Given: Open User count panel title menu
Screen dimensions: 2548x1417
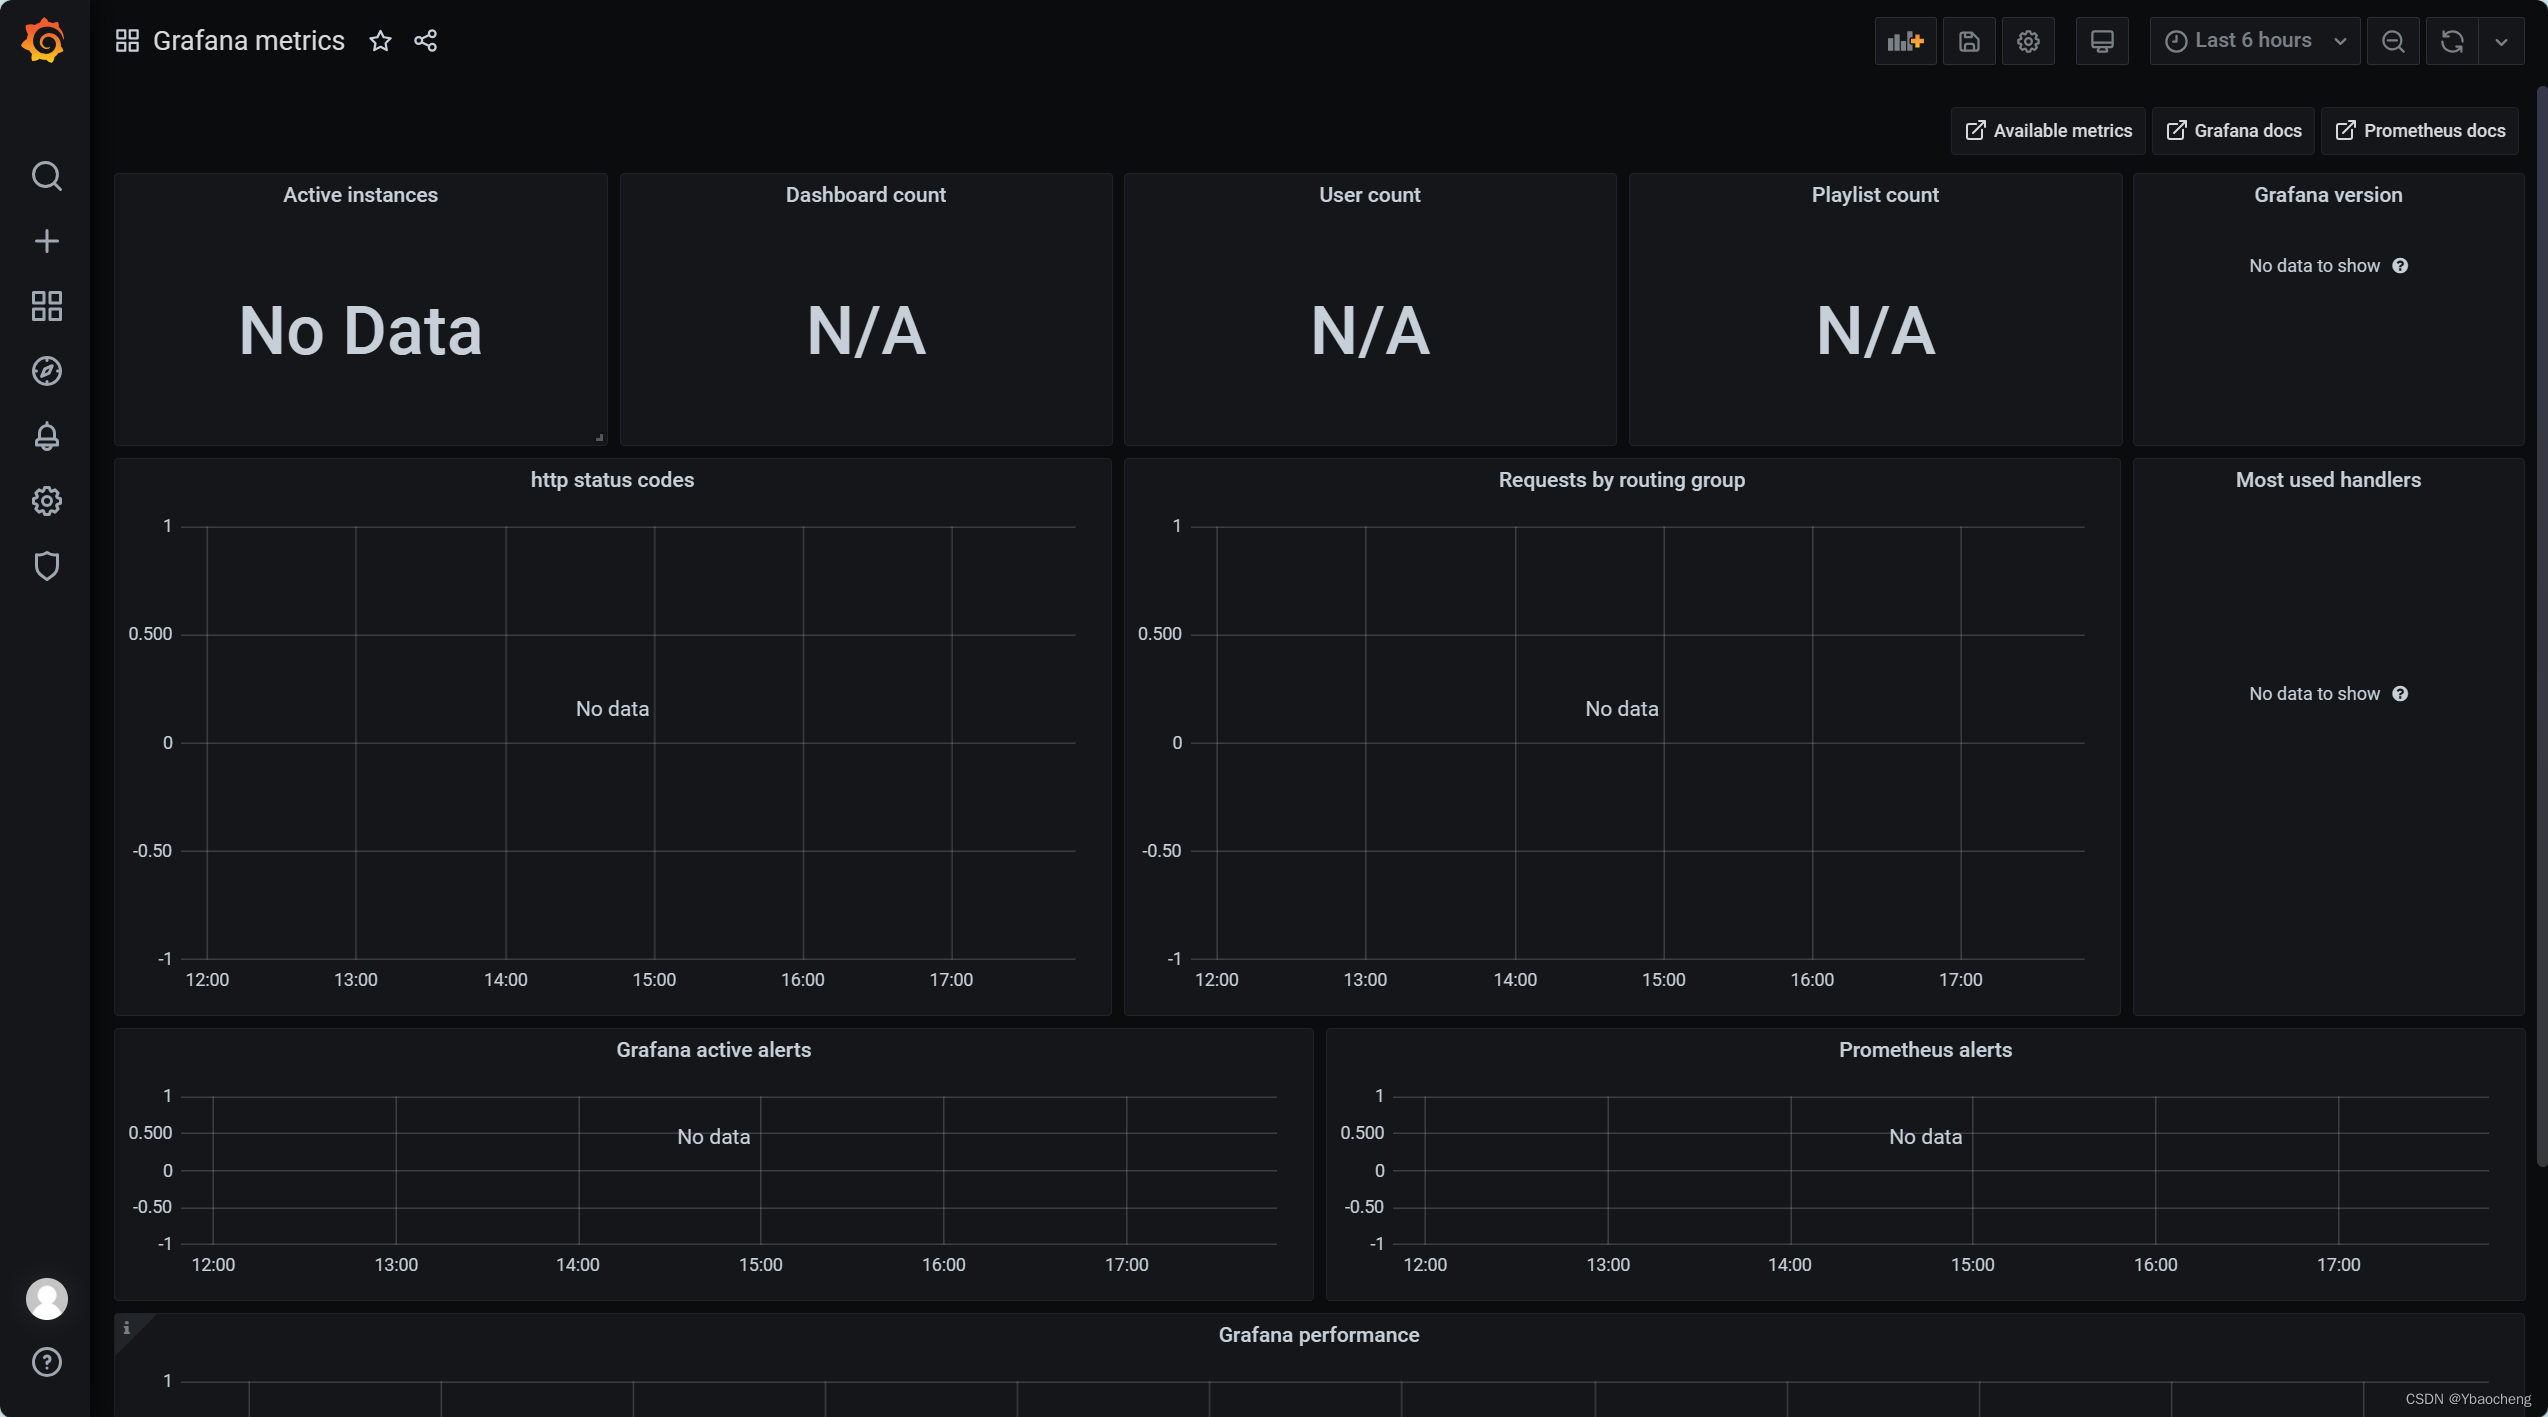Looking at the screenshot, I should click(x=1369, y=195).
